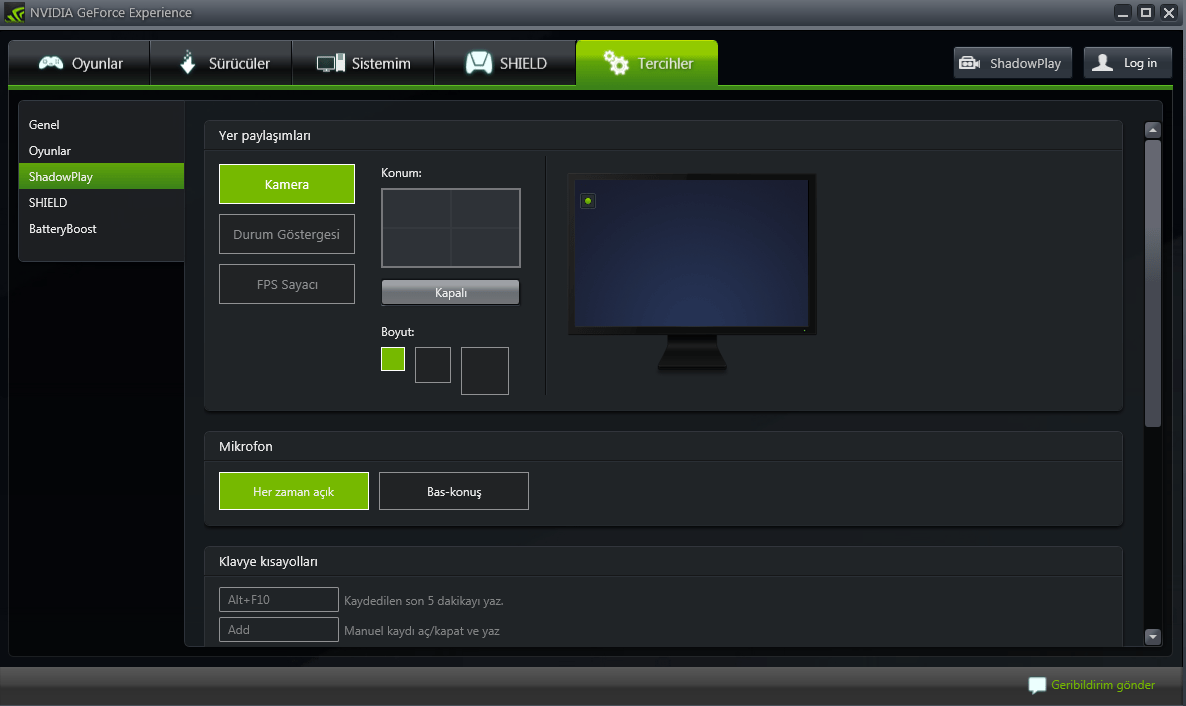Screen dimensions: 1186x706
Task: Click the Kapalı button
Action: (451, 292)
